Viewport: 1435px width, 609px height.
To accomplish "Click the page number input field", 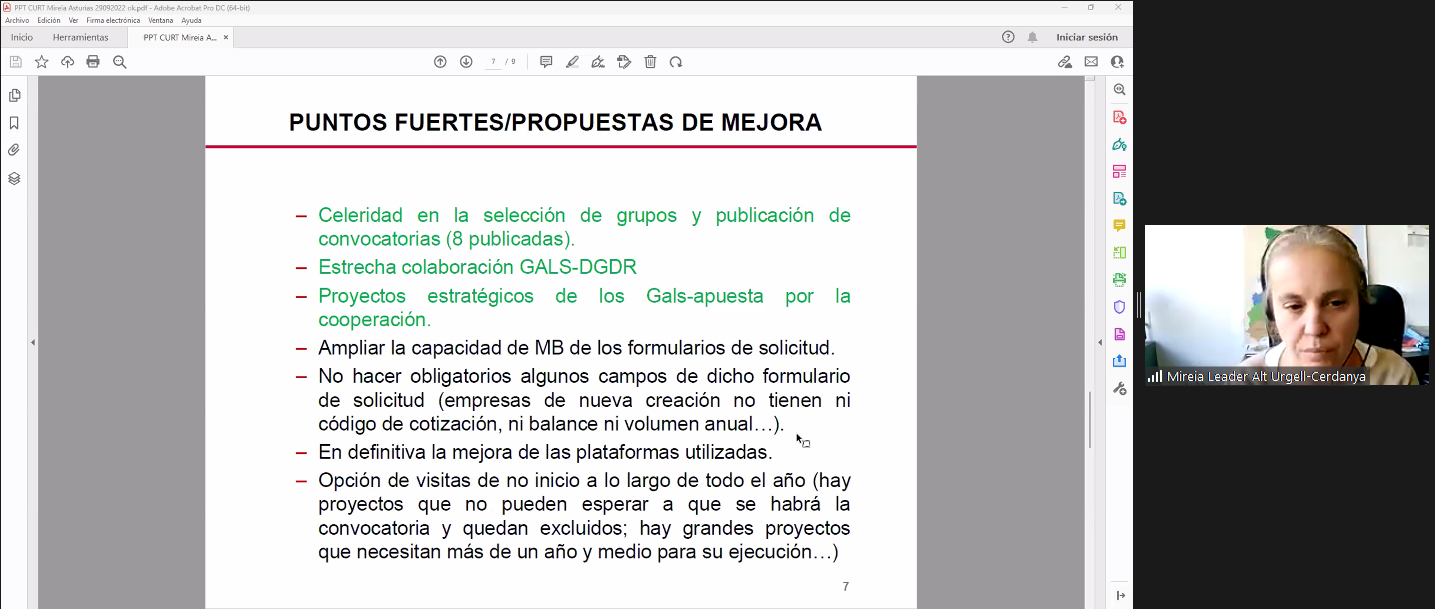I will point(493,62).
